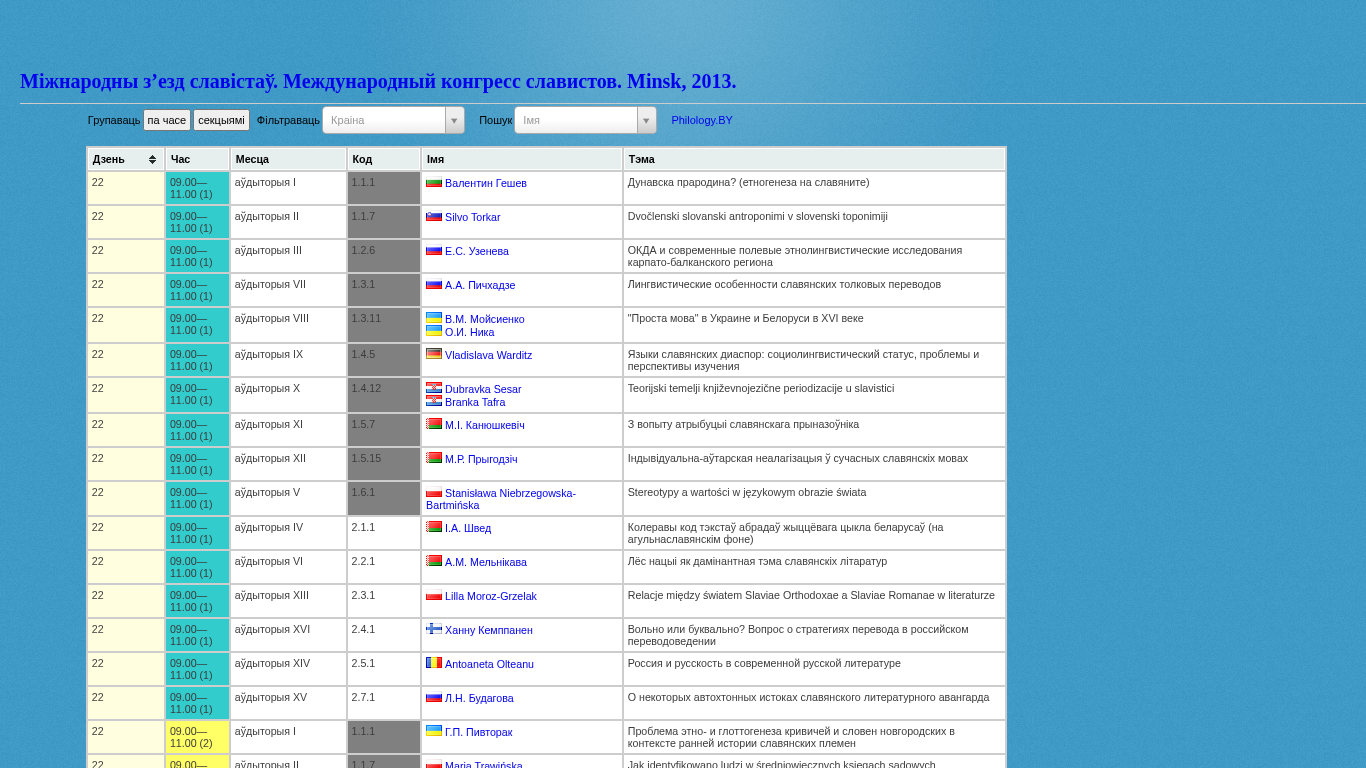
Task: Click the Belarusian flag beside І.А. Швед
Action: tap(433, 527)
